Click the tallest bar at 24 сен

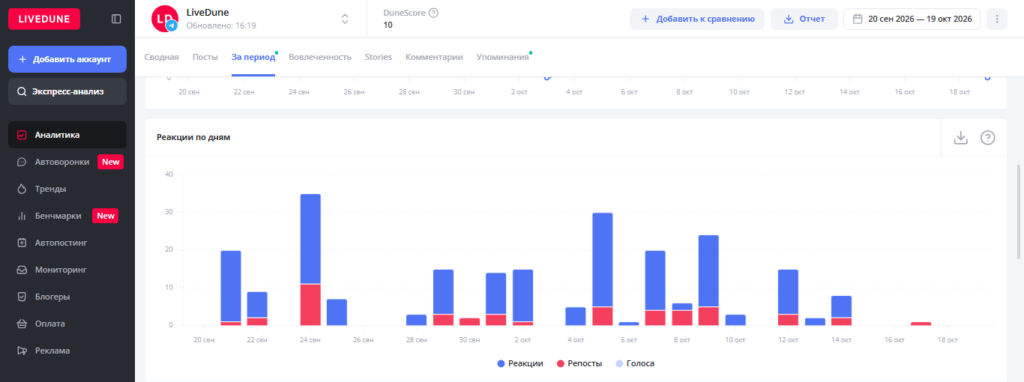click(310, 260)
